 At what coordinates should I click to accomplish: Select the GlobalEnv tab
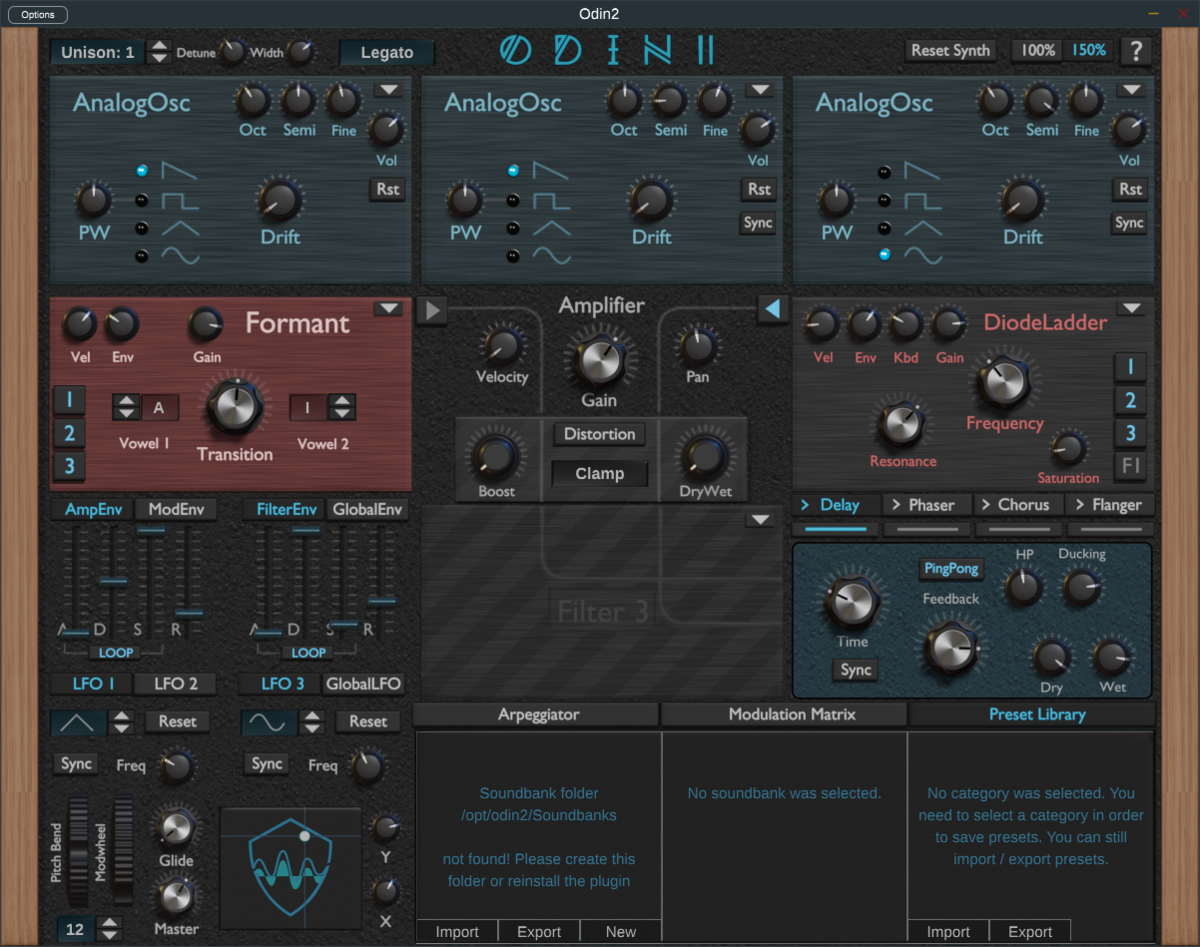click(x=367, y=509)
